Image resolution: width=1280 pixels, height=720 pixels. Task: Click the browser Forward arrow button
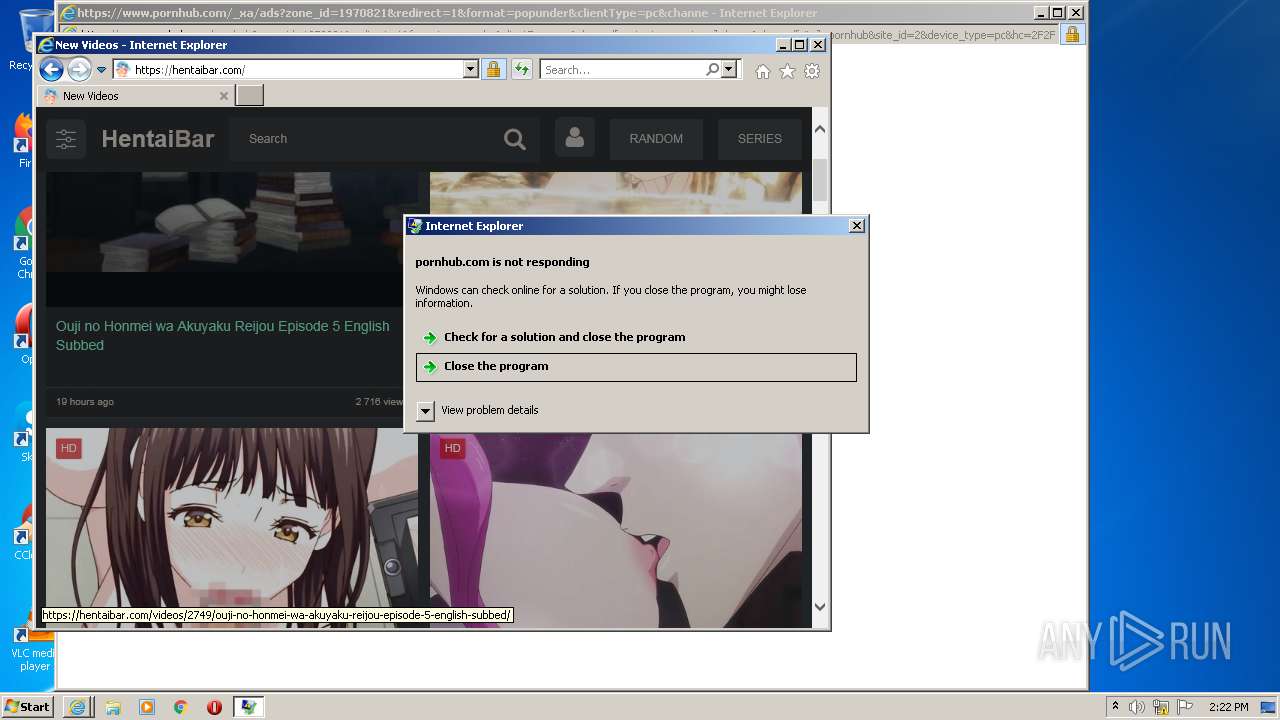point(79,69)
